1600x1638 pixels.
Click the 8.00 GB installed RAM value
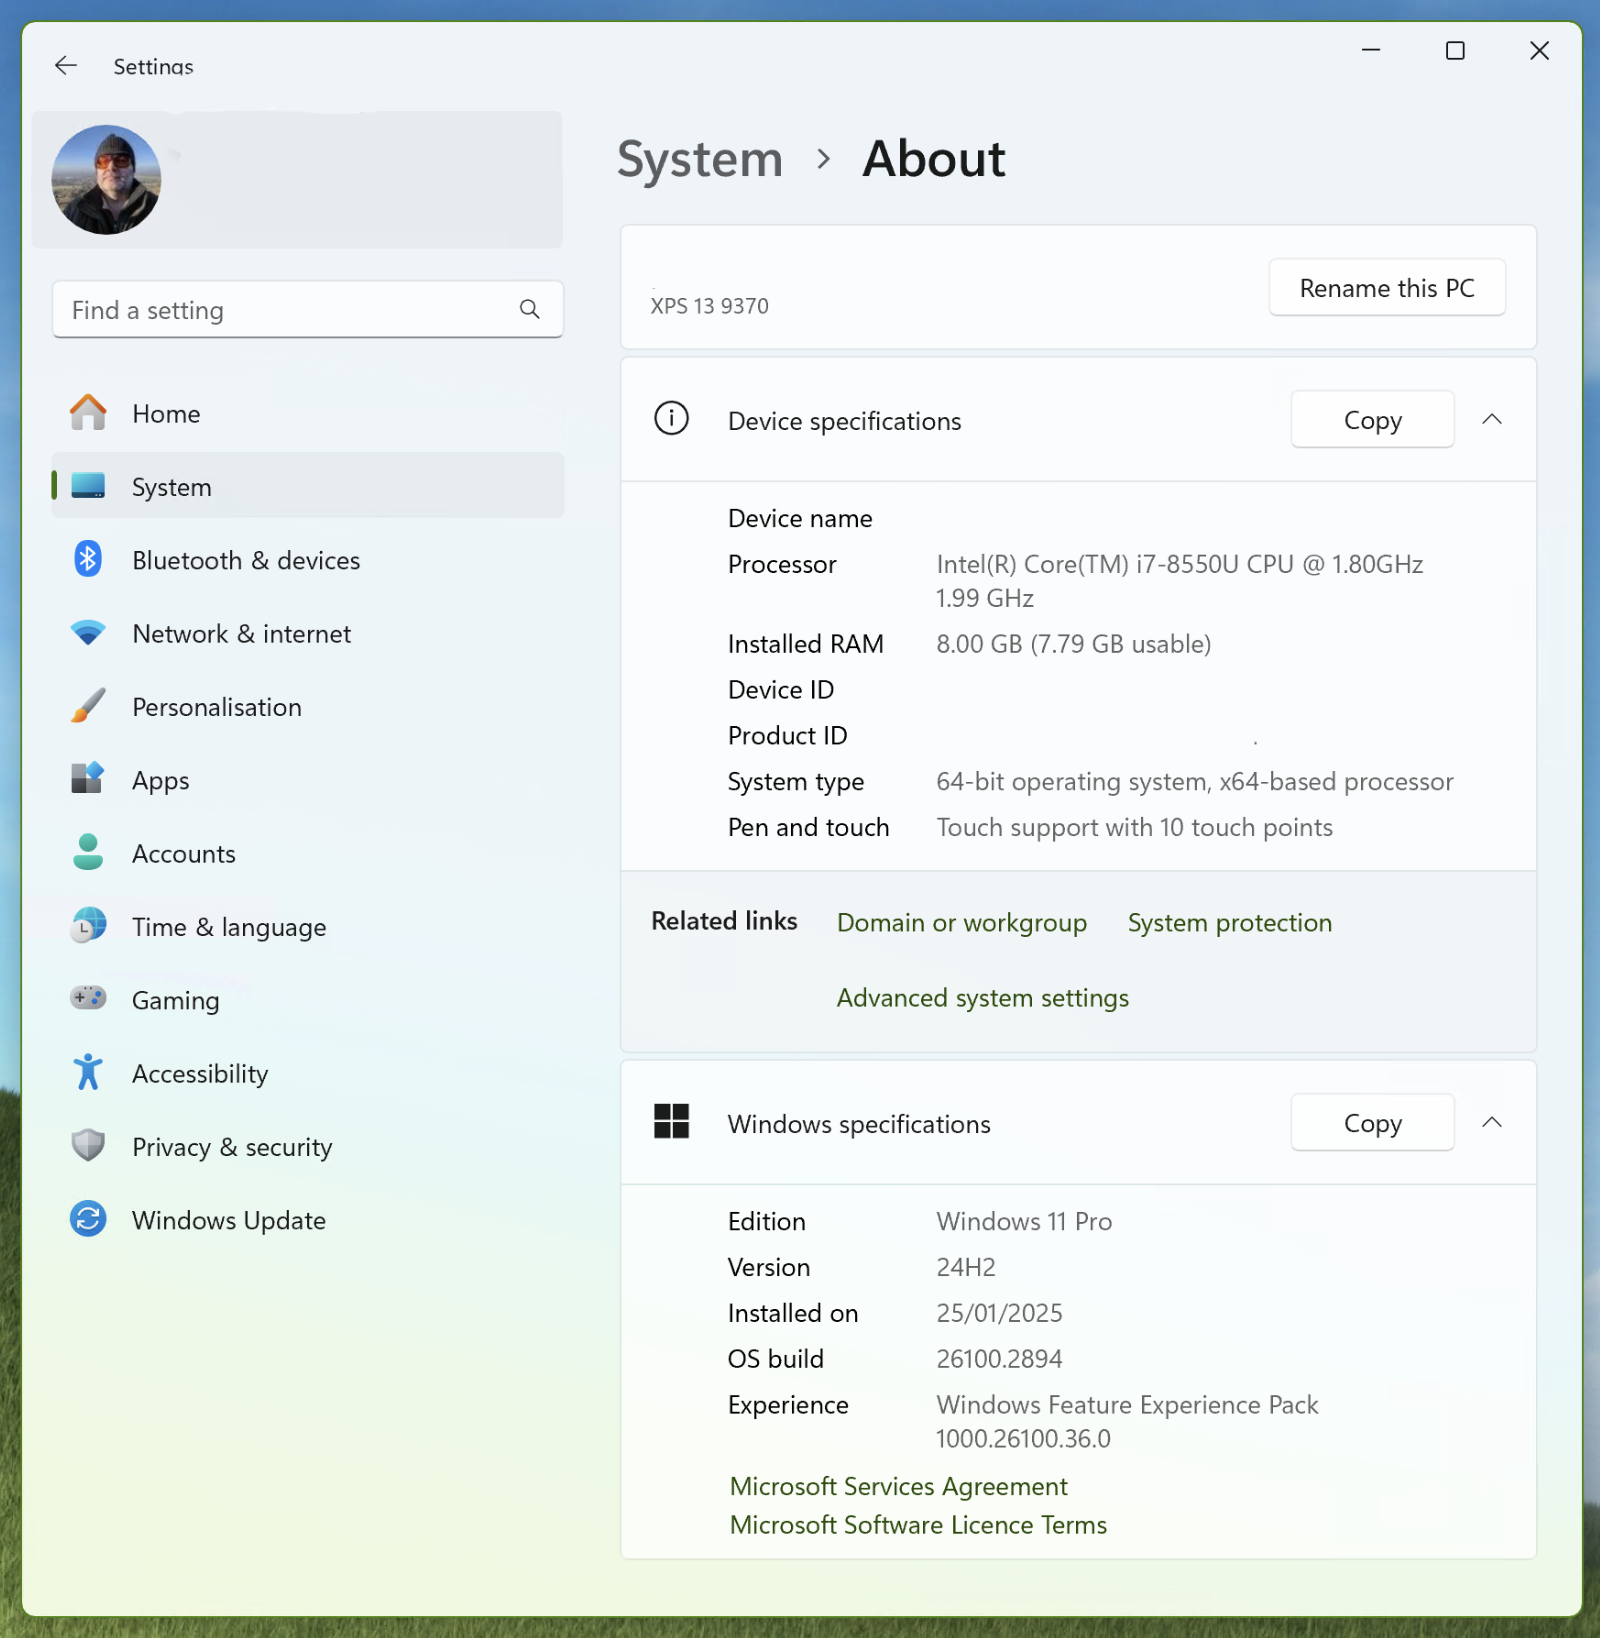(1073, 644)
